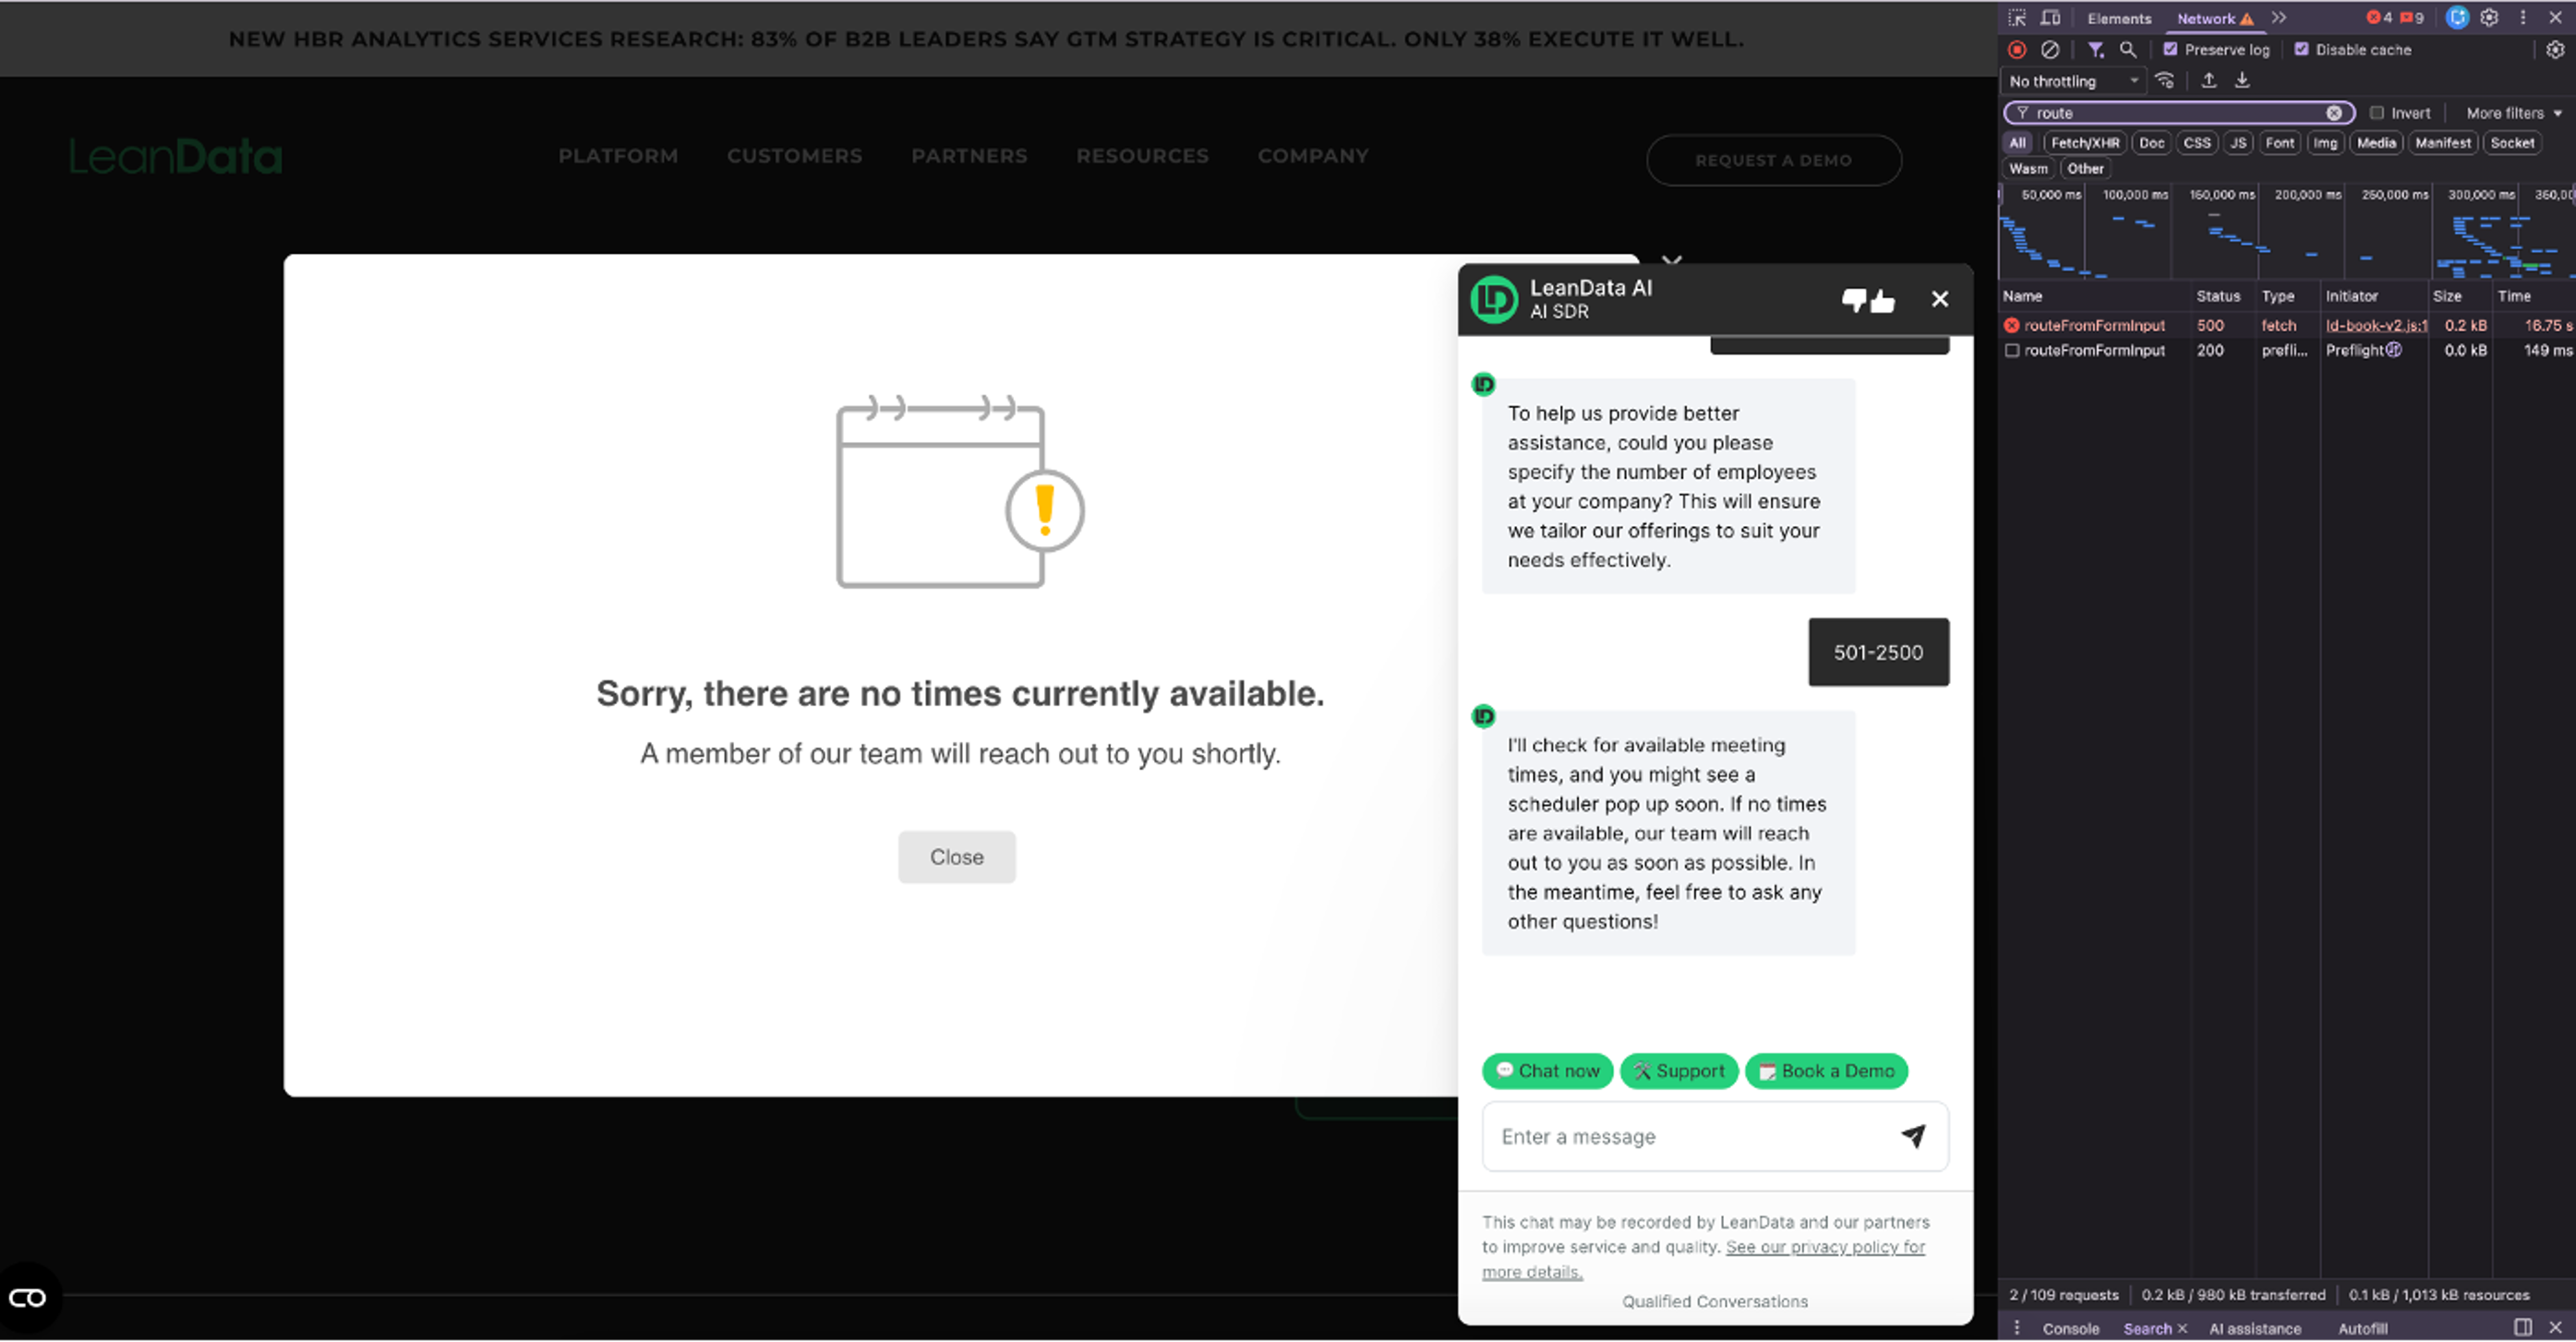The width and height of the screenshot is (2576, 1342).
Task: Click Close on the no-times dialog
Action: coord(956,857)
